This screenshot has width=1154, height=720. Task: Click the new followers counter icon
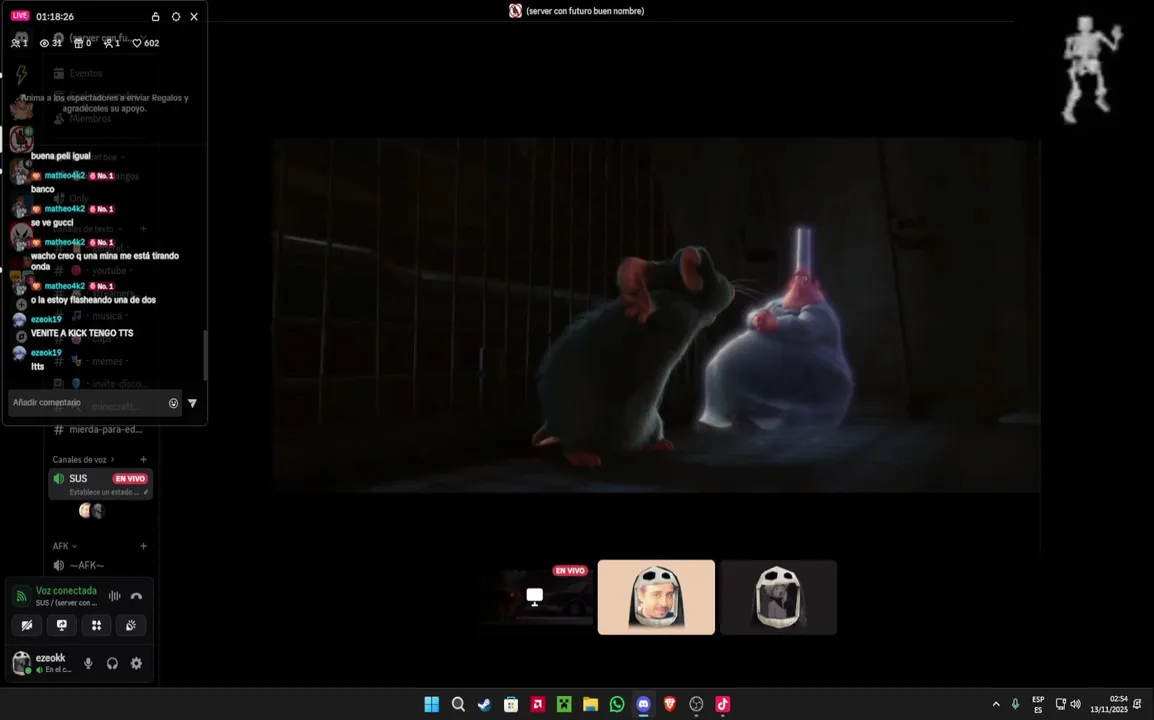click(x=112, y=43)
